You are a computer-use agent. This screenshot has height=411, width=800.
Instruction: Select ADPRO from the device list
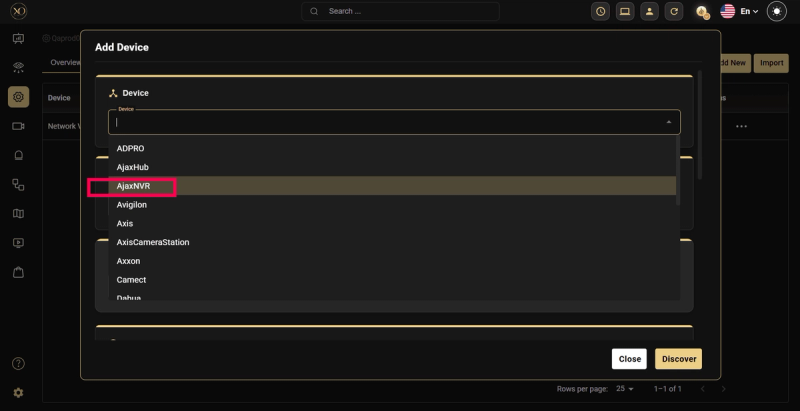pyautogui.click(x=392, y=148)
